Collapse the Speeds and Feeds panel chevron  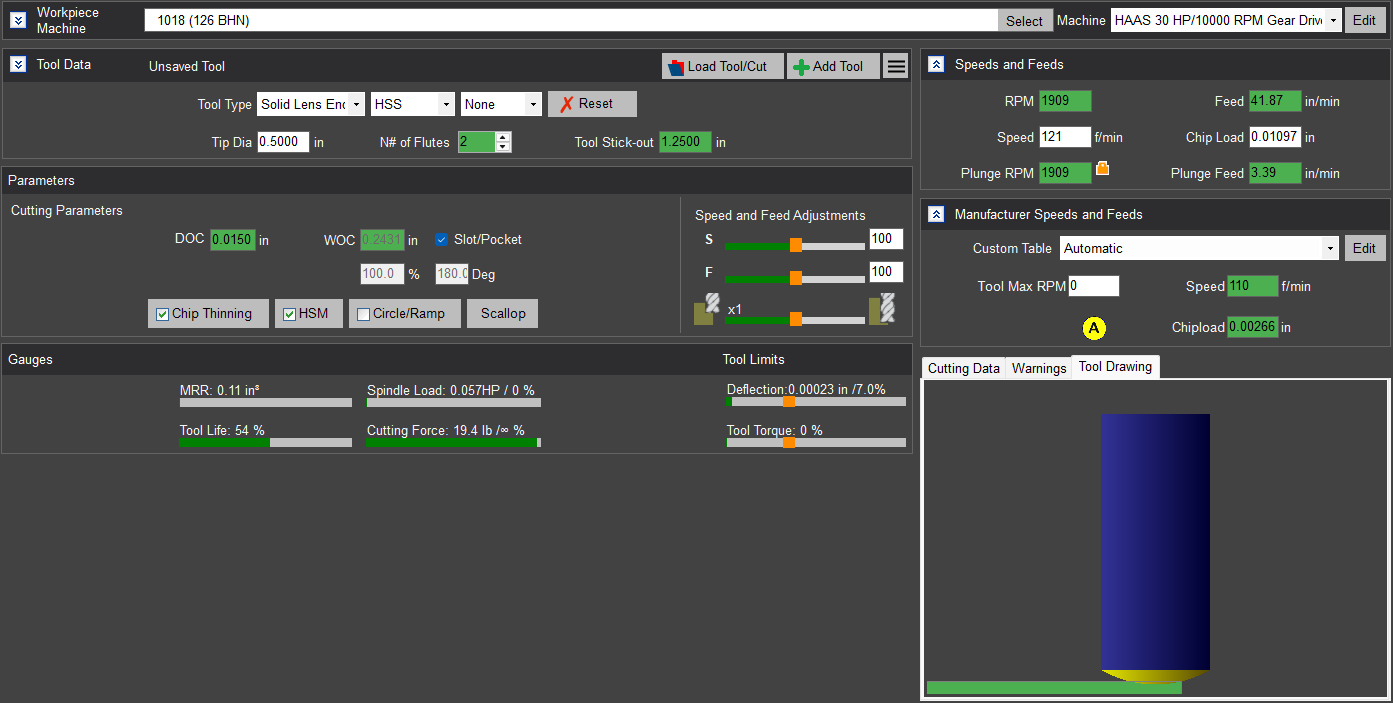point(936,64)
